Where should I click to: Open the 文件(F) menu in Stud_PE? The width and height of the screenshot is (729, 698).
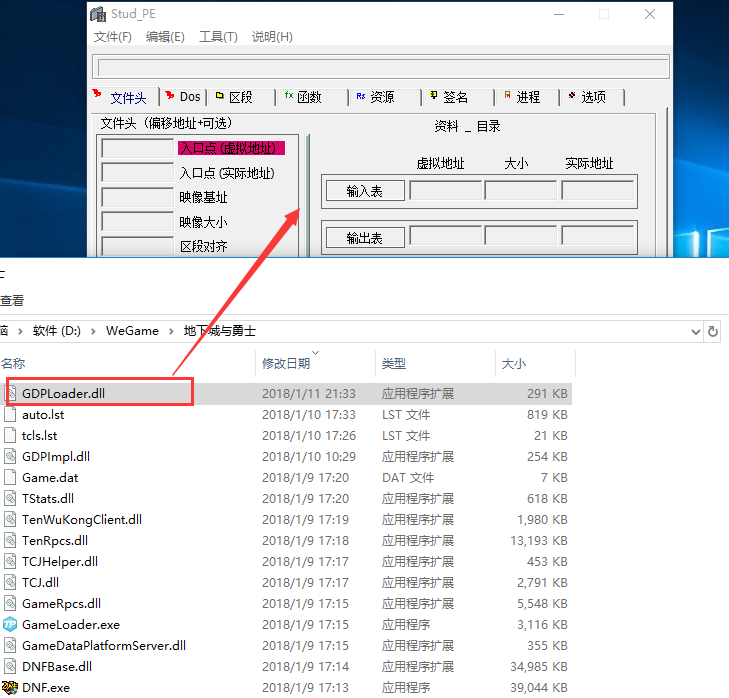pyautogui.click(x=113, y=37)
